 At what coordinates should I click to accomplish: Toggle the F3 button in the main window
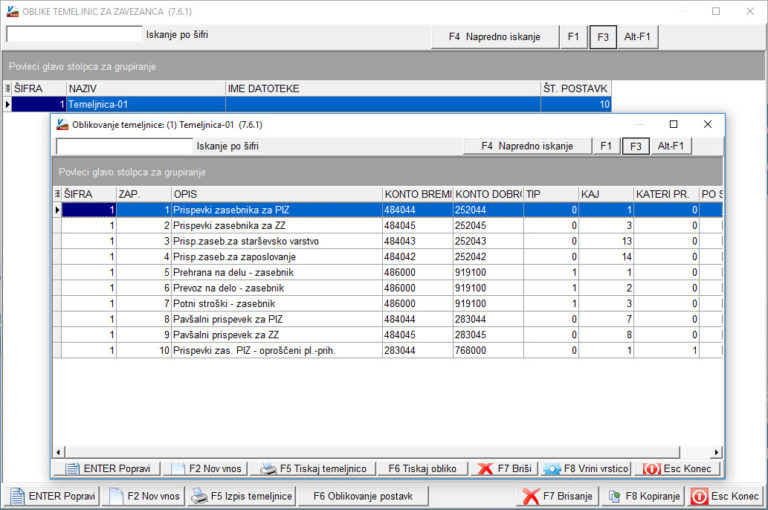pyautogui.click(x=602, y=37)
